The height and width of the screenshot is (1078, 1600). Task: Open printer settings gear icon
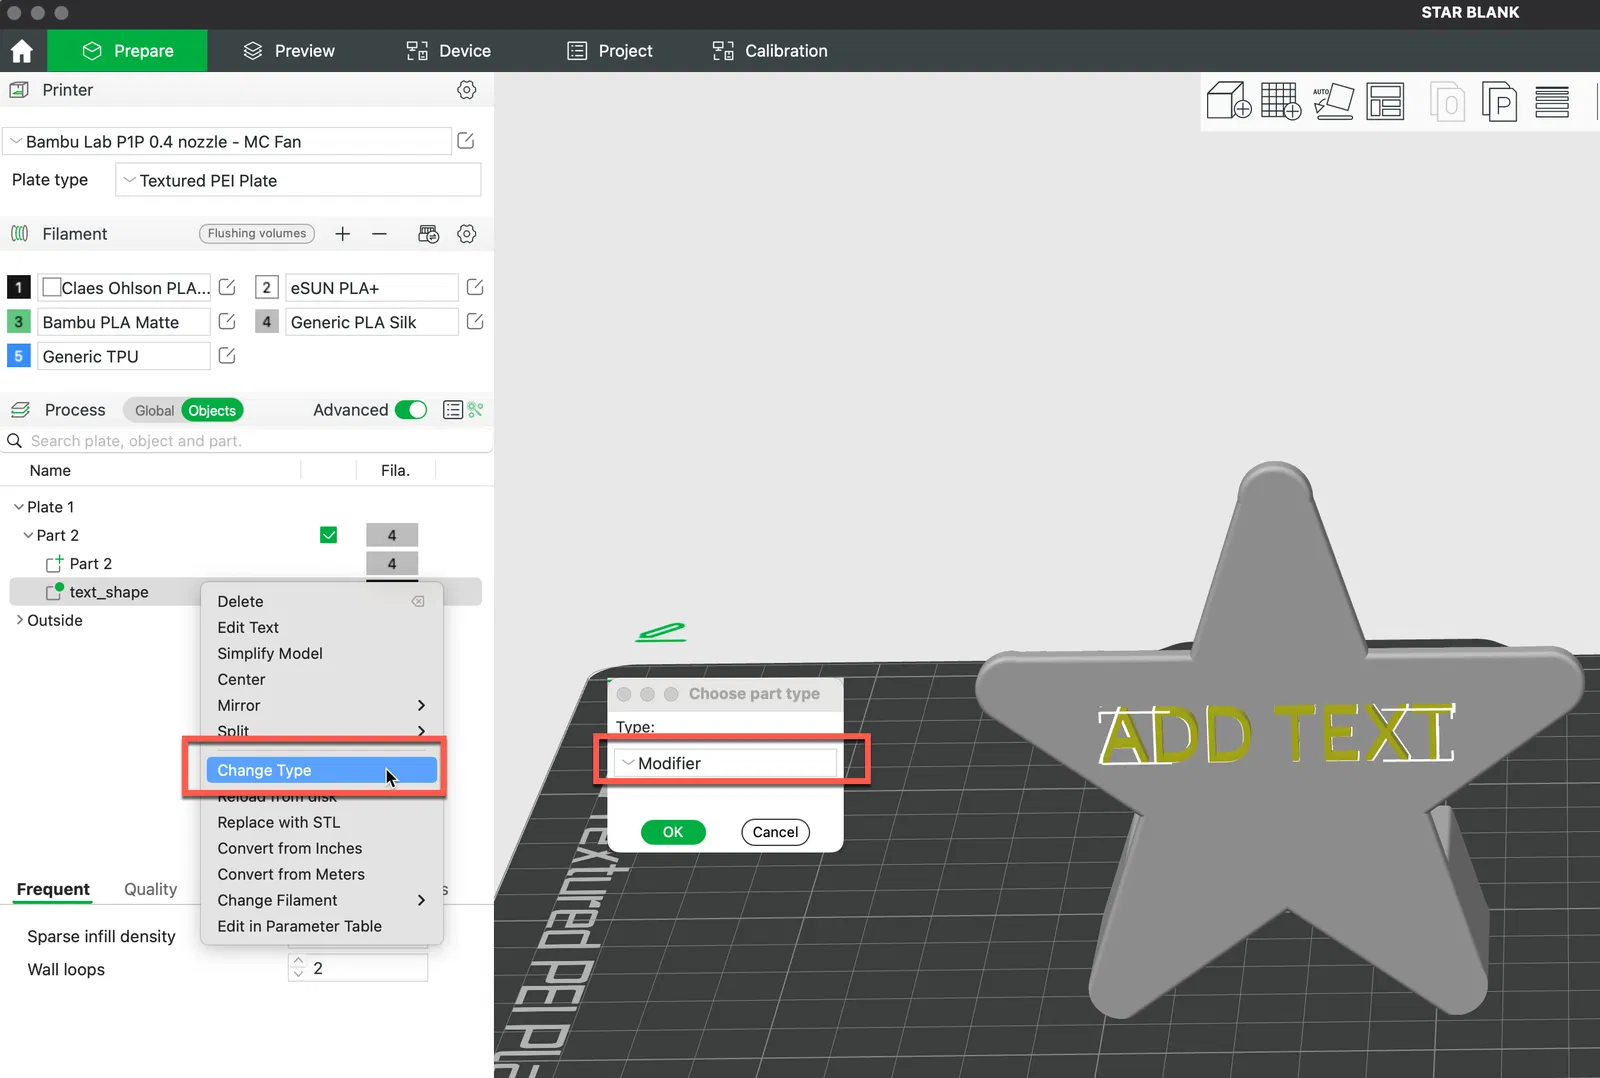pos(466,90)
